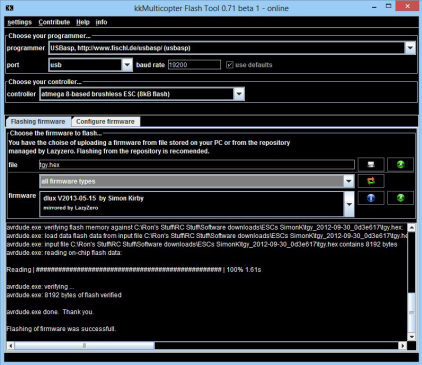Image resolution: width=422 pixels, height=365 pixels.
Task: Expand the programmer dropdown list
Action: point(410,48)
